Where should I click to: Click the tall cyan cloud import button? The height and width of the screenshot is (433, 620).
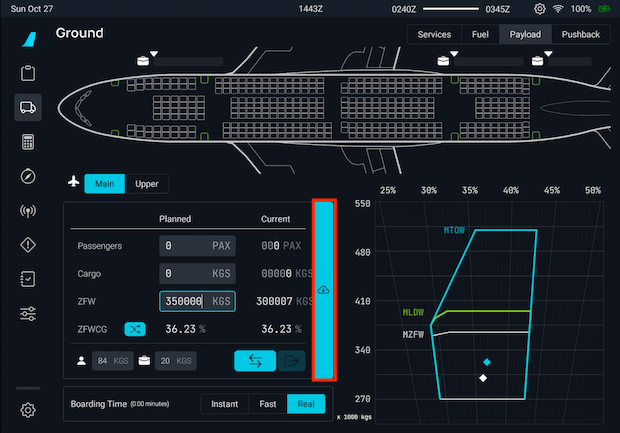point(323,290)
